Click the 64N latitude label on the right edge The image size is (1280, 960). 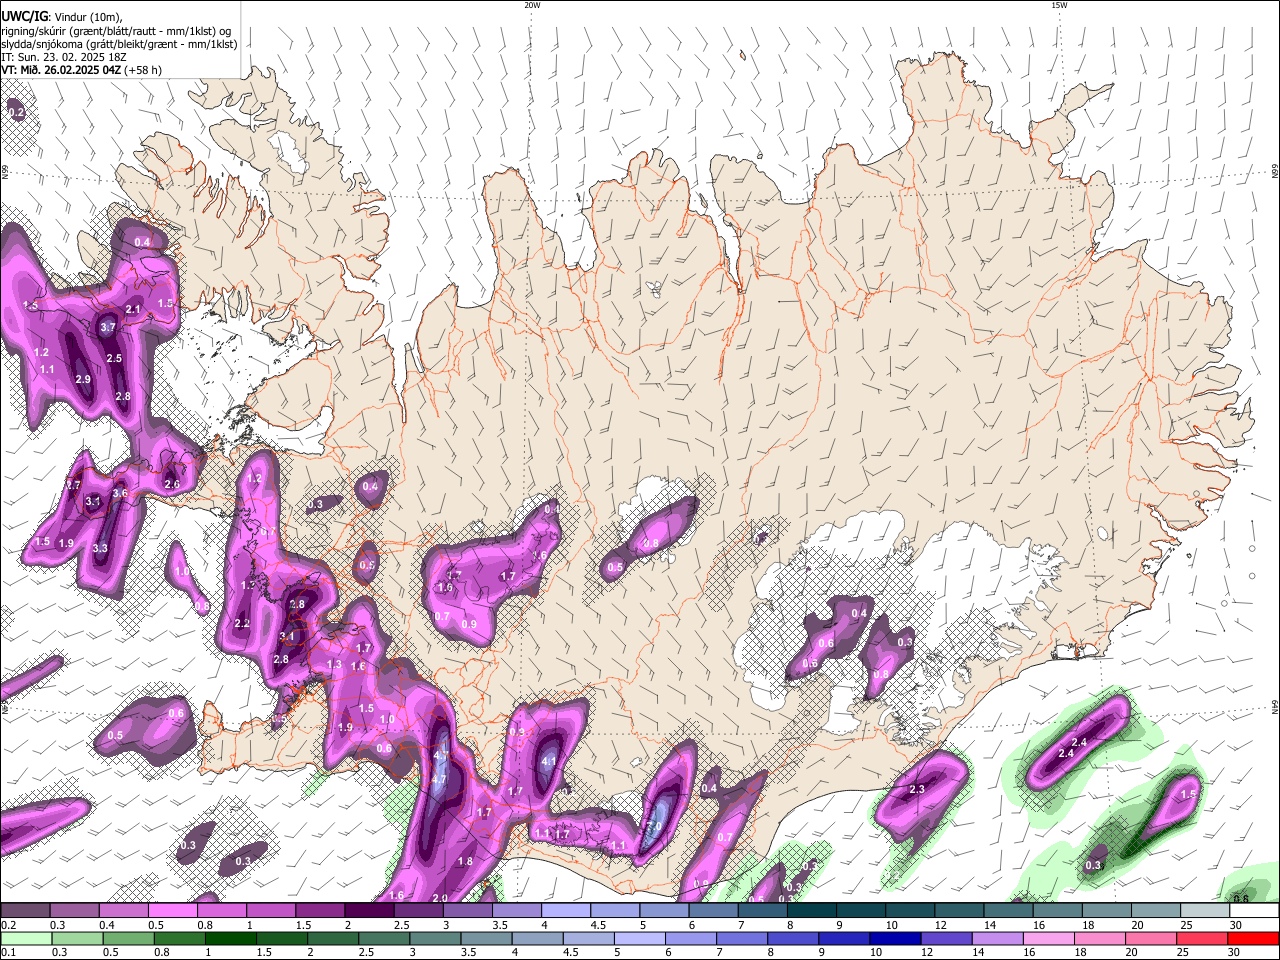(1275, 706)
